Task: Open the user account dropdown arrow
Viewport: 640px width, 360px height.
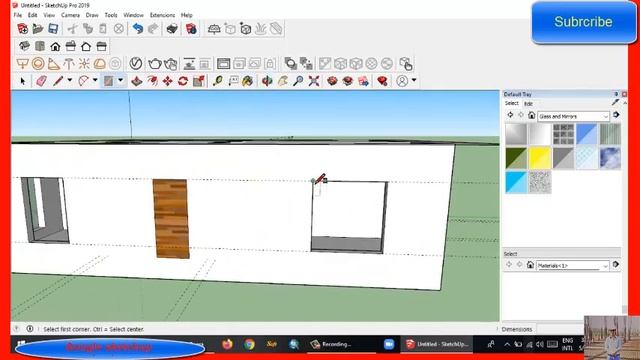Action: (414, 80)
